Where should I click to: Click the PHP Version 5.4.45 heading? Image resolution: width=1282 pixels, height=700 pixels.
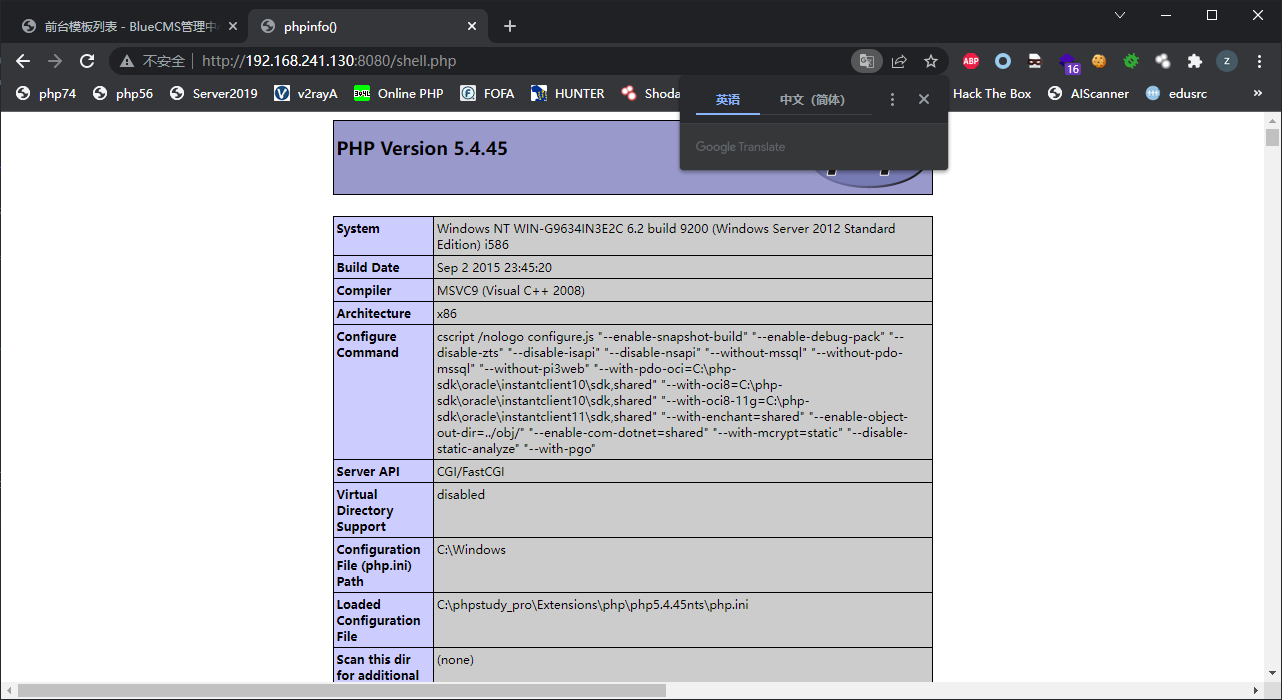pos(422,149)
